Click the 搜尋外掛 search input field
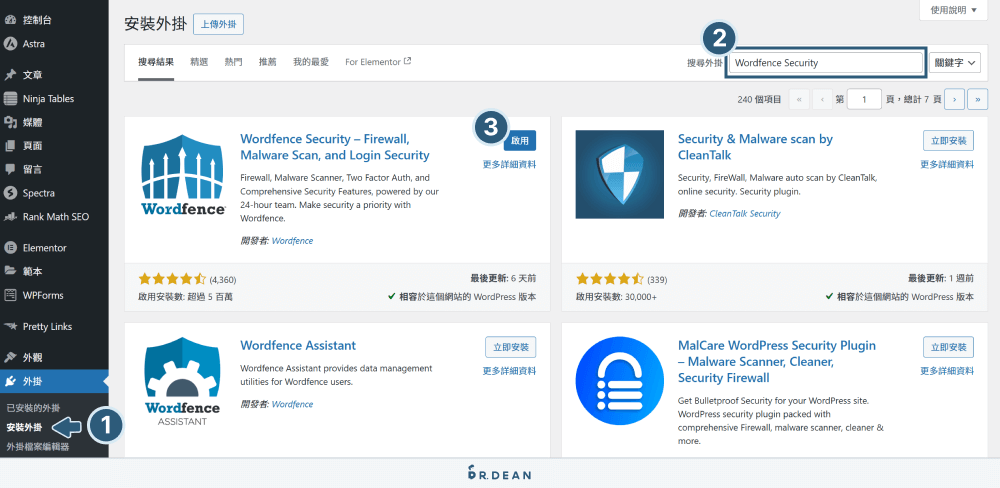The height and width of the screenshot is (488, 1000). [x=826, y=63]
